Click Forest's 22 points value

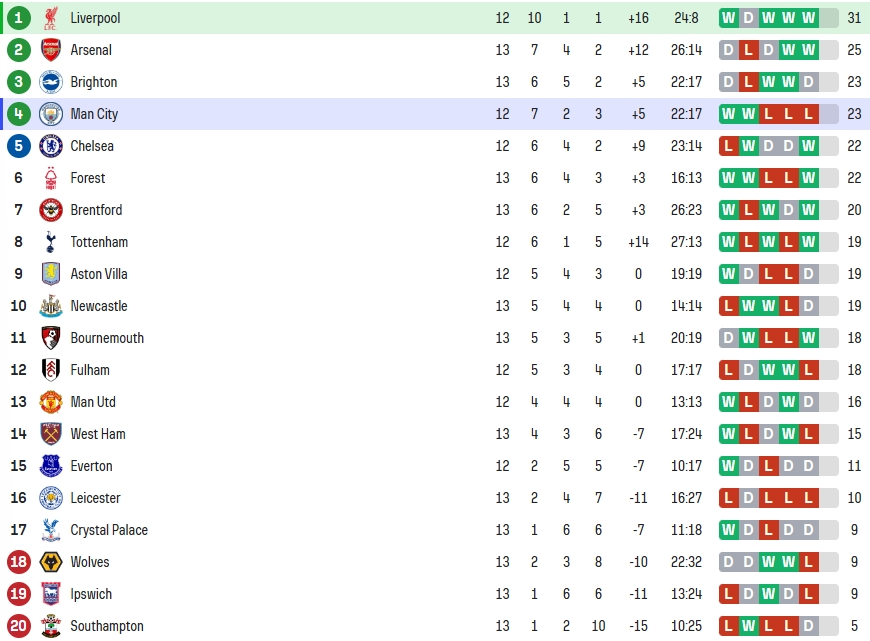(x=854, y=178)
